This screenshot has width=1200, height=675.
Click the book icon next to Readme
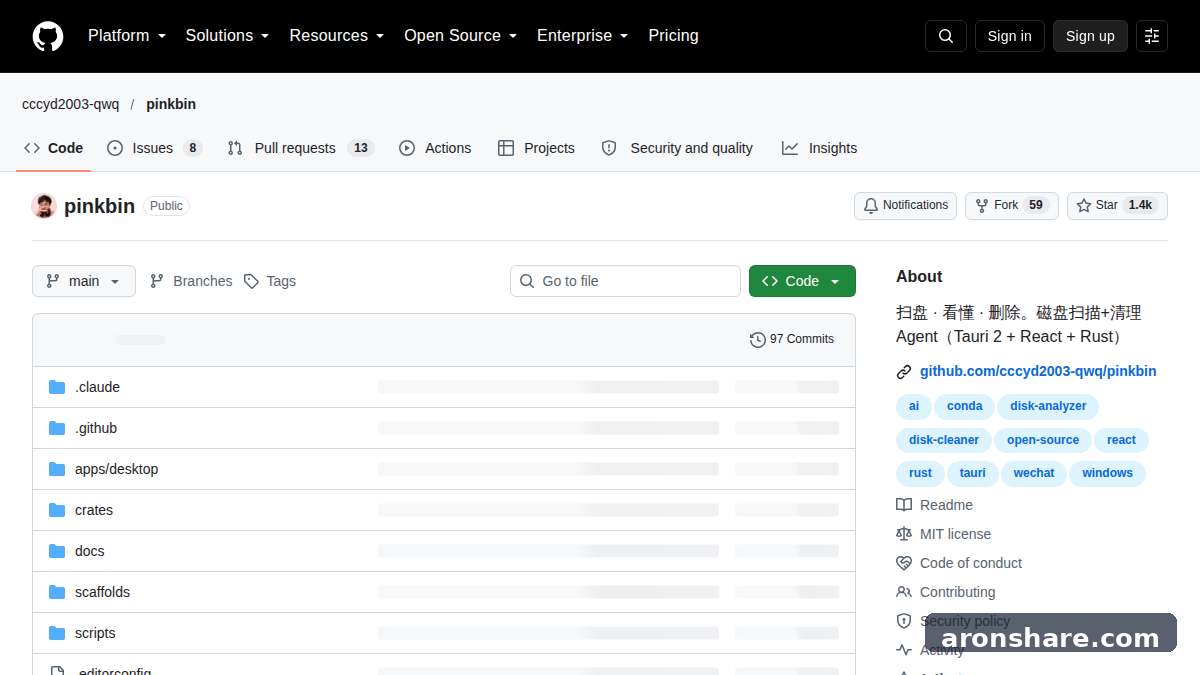click(x=904, y=505)
